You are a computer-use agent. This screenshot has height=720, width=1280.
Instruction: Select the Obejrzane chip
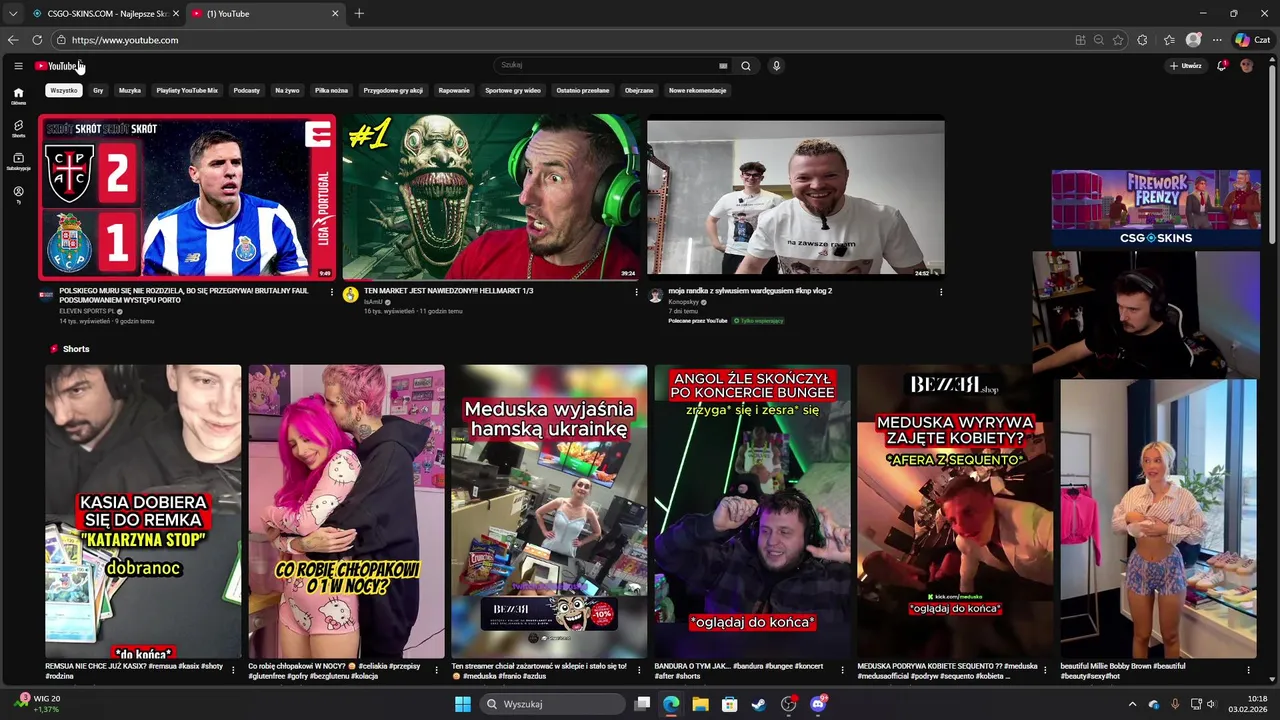coord(639,90)
